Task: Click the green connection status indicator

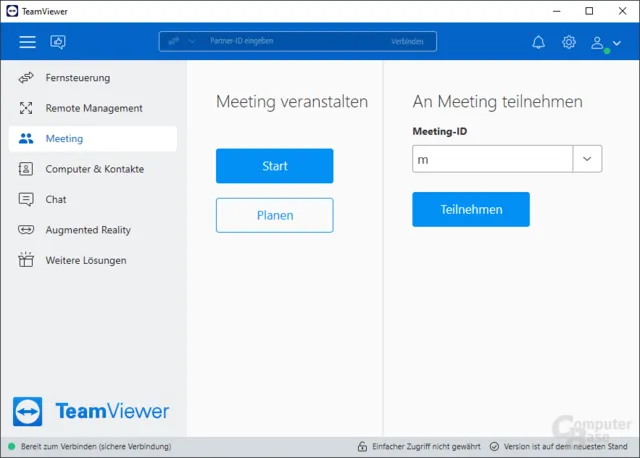Action: click(x=12, y=446)
